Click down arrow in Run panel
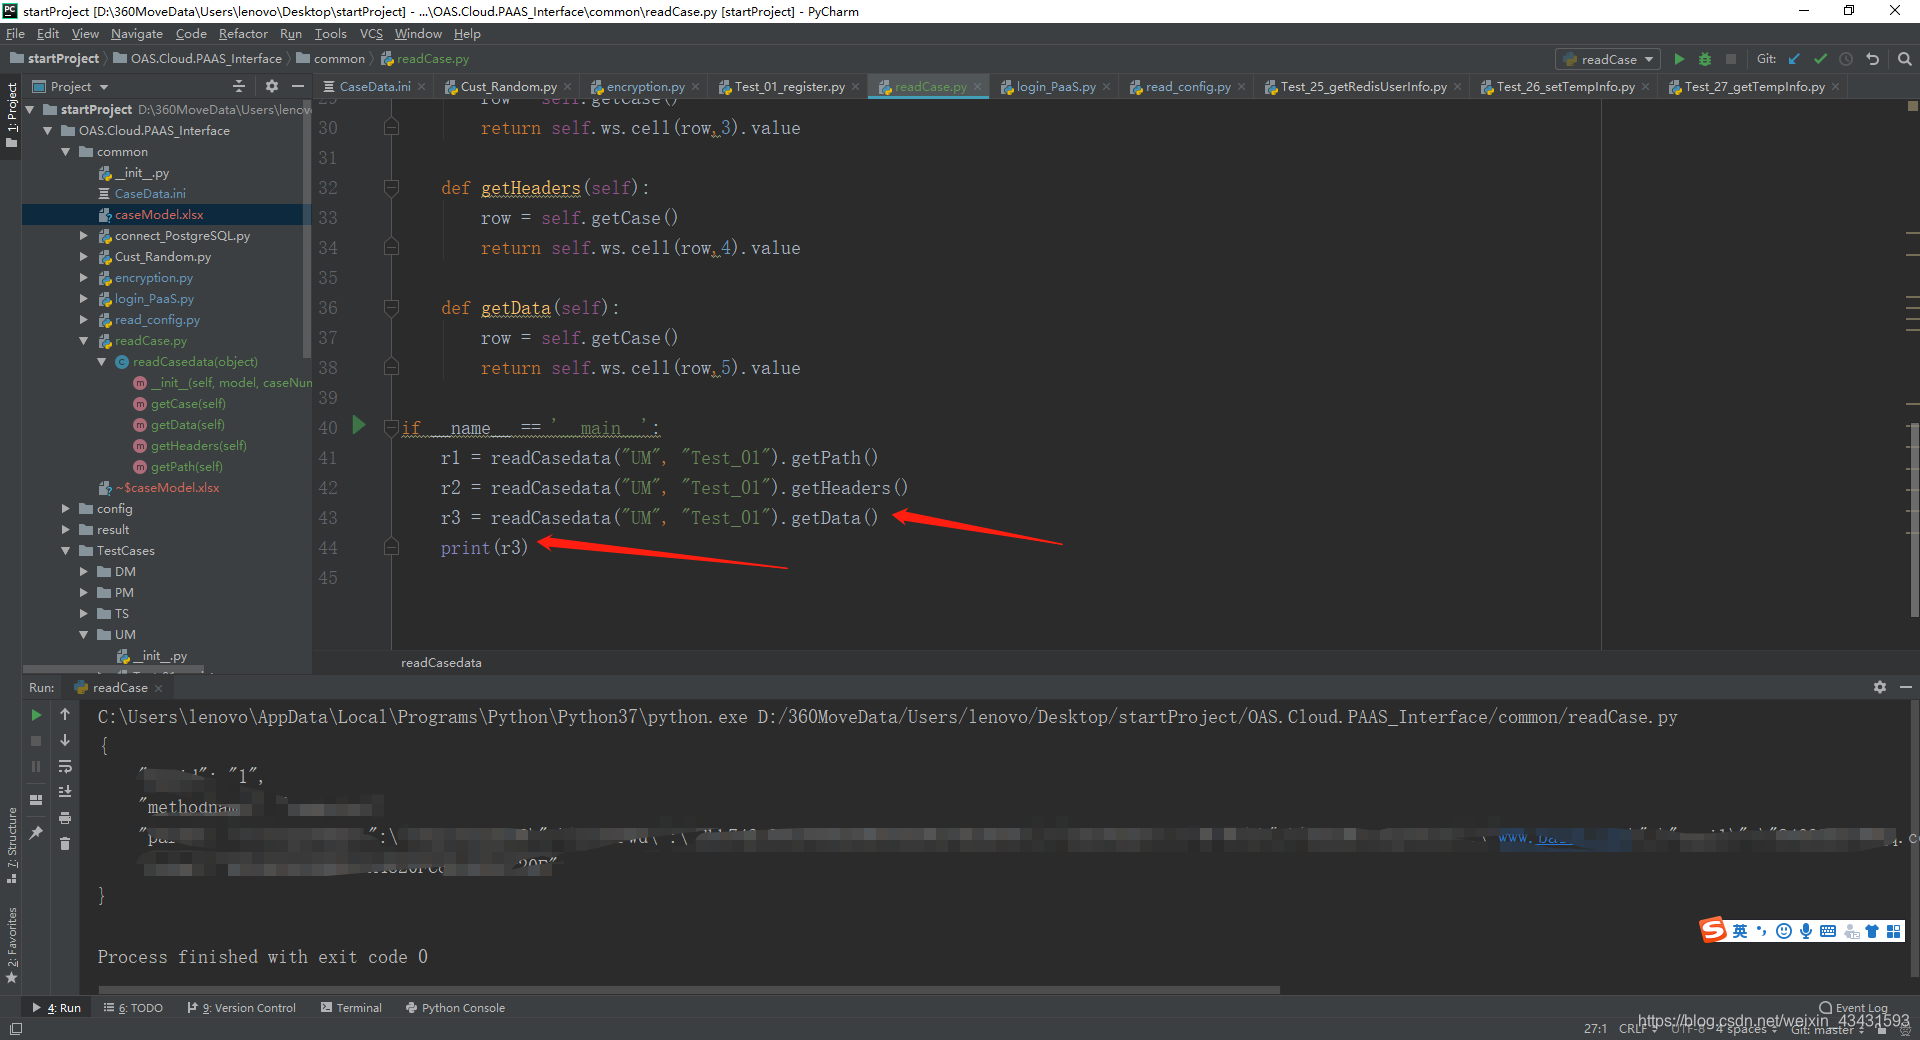This screenshot has height=1040, width=1920. pyautogui.click(x=65, y=741)
